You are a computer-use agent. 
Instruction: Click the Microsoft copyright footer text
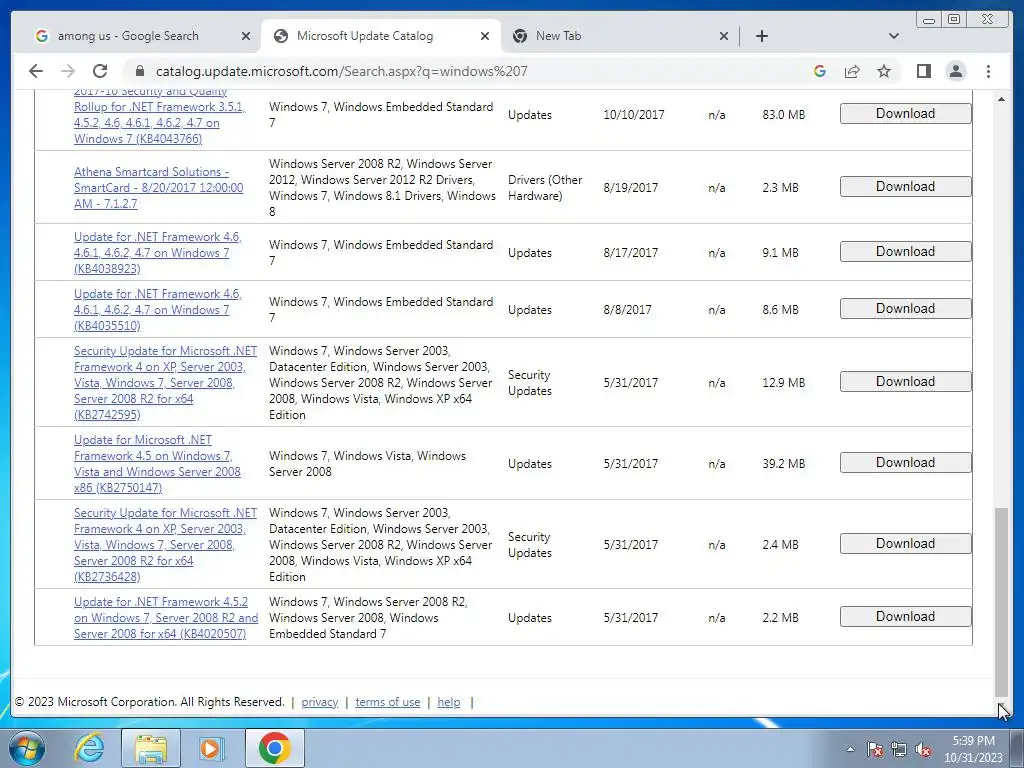pos(150,702)
